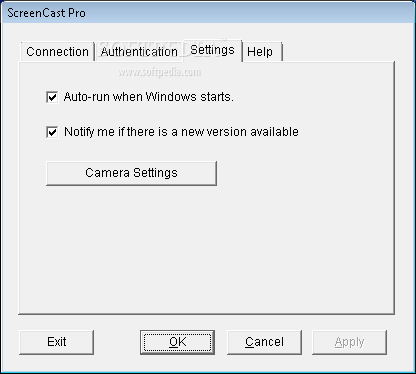Click the 'Notify me if there is a new version available' label
This screenshot has width=416, height=374.
pos(181,132)
